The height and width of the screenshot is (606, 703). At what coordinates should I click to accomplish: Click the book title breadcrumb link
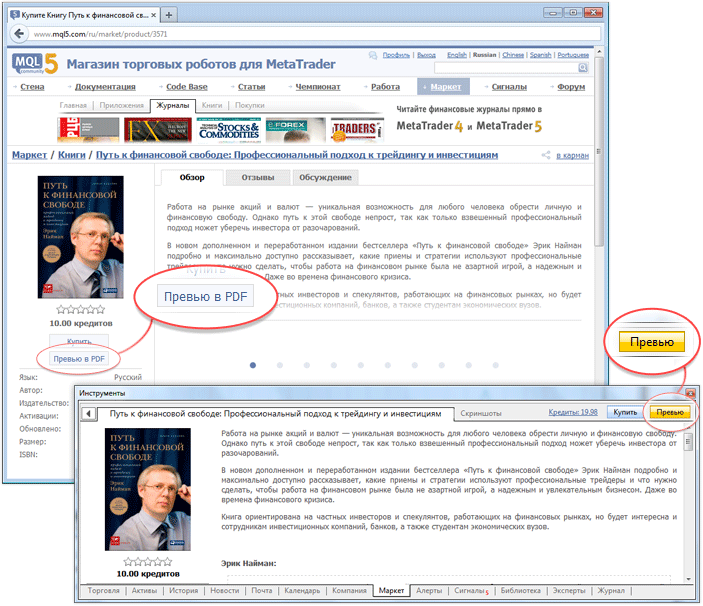pyautogui.click(x=297, y=155)
